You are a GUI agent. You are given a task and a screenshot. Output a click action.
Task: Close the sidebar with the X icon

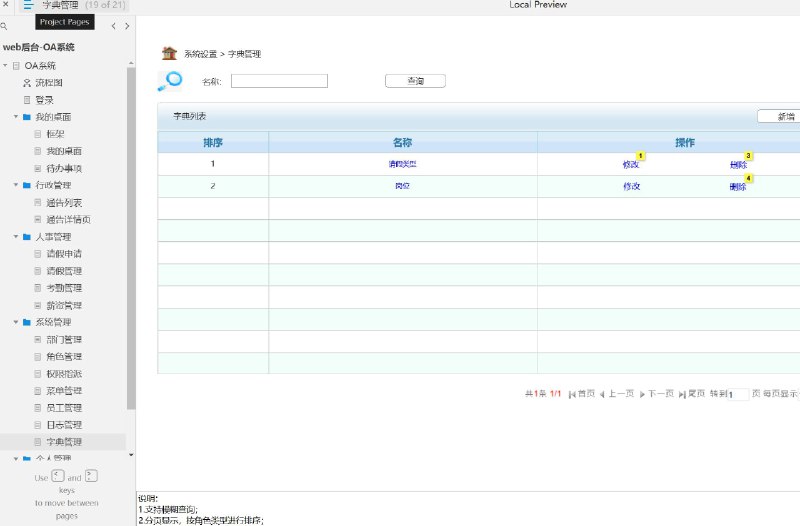[6, 4]
